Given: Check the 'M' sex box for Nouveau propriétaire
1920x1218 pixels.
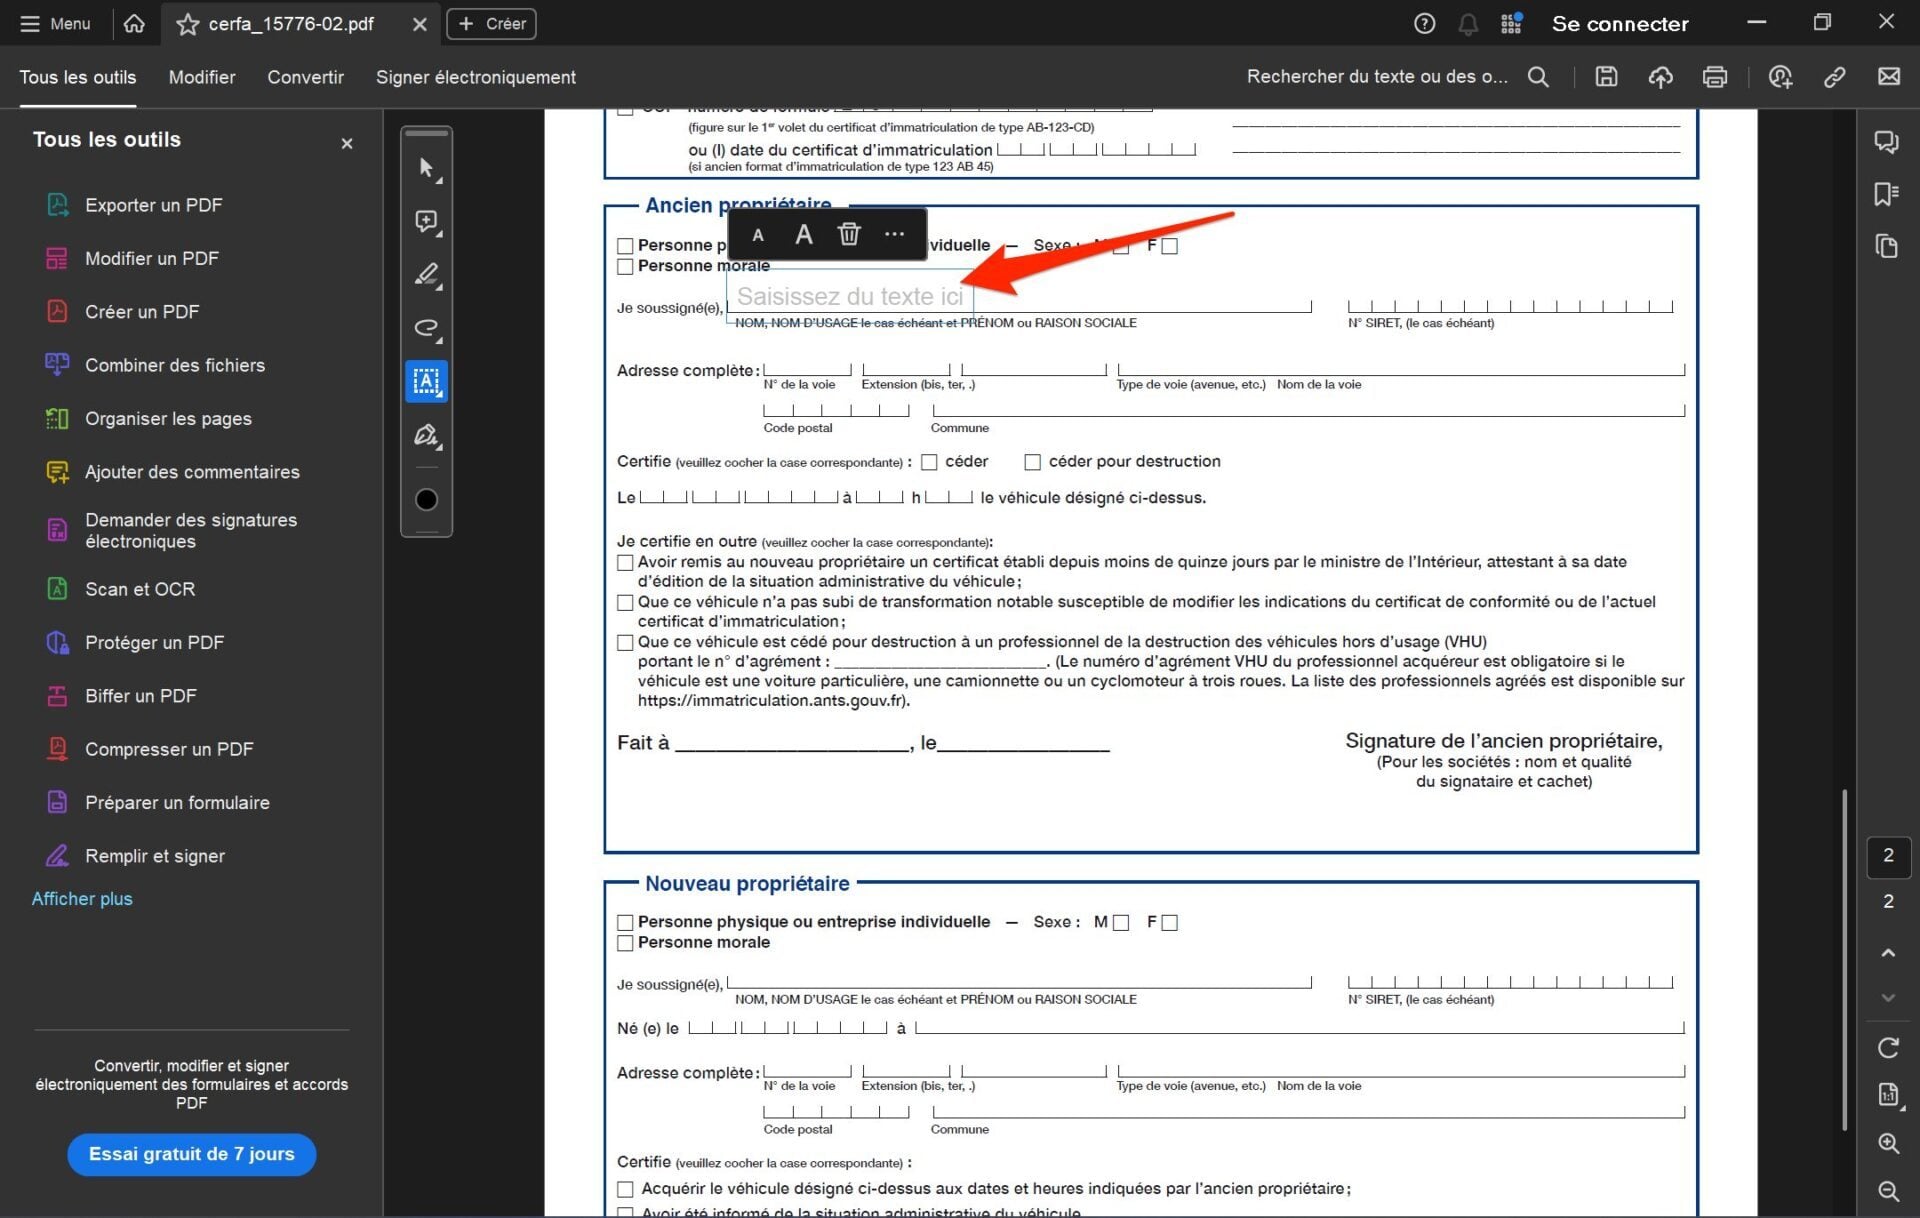Looking at the screenshot, I should pos(1121,922).
